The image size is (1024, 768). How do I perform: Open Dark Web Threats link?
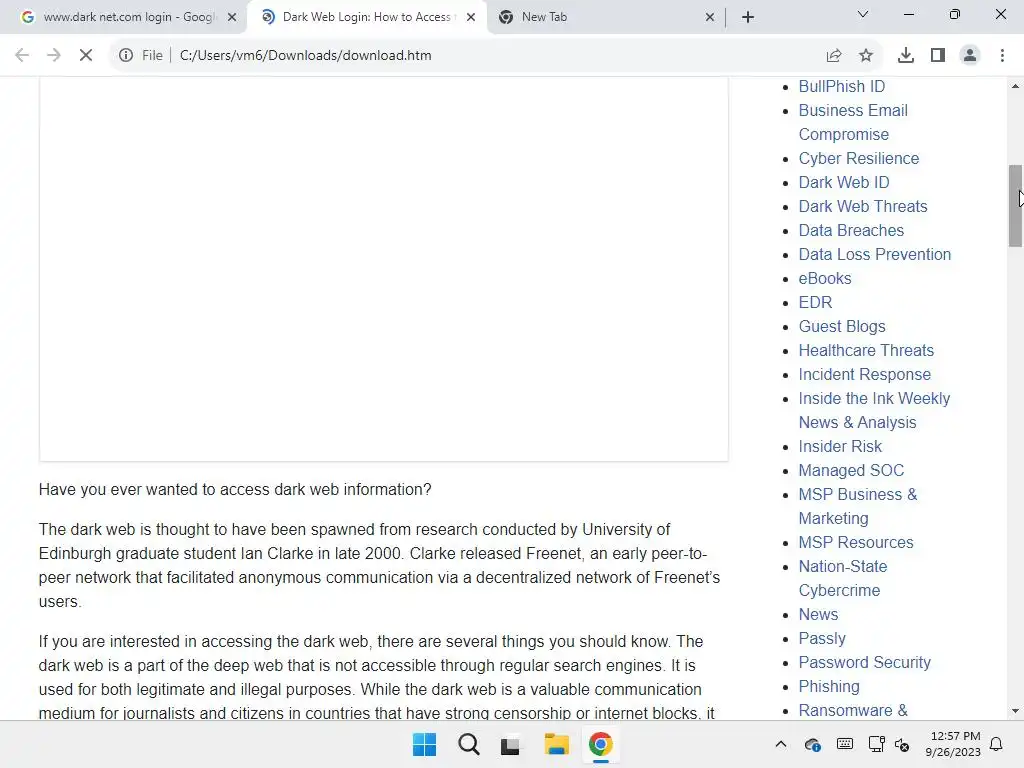863,206
